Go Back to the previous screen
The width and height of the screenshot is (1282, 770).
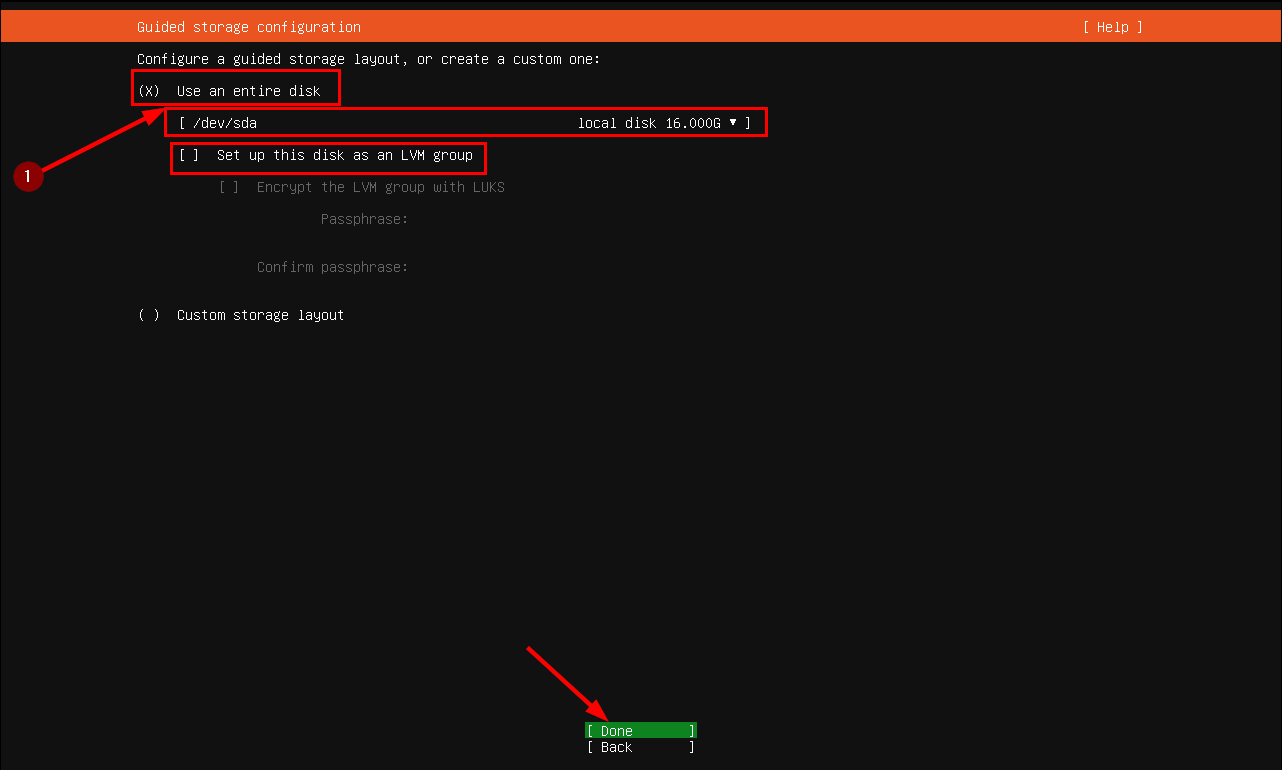coord(640,747)
